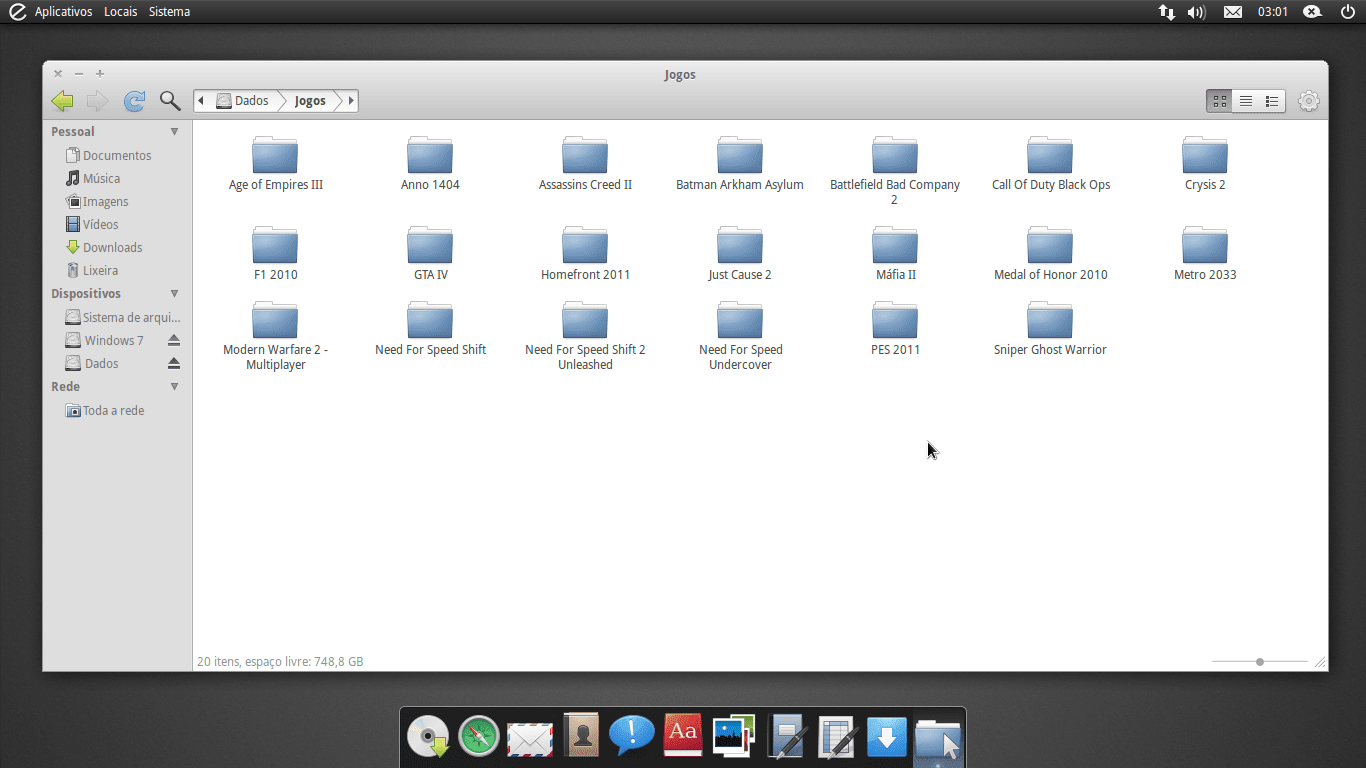This screenshot has width=1366, height=768.
Task: Select the Medal of Honor 2010 folder
Action: 1050,254
